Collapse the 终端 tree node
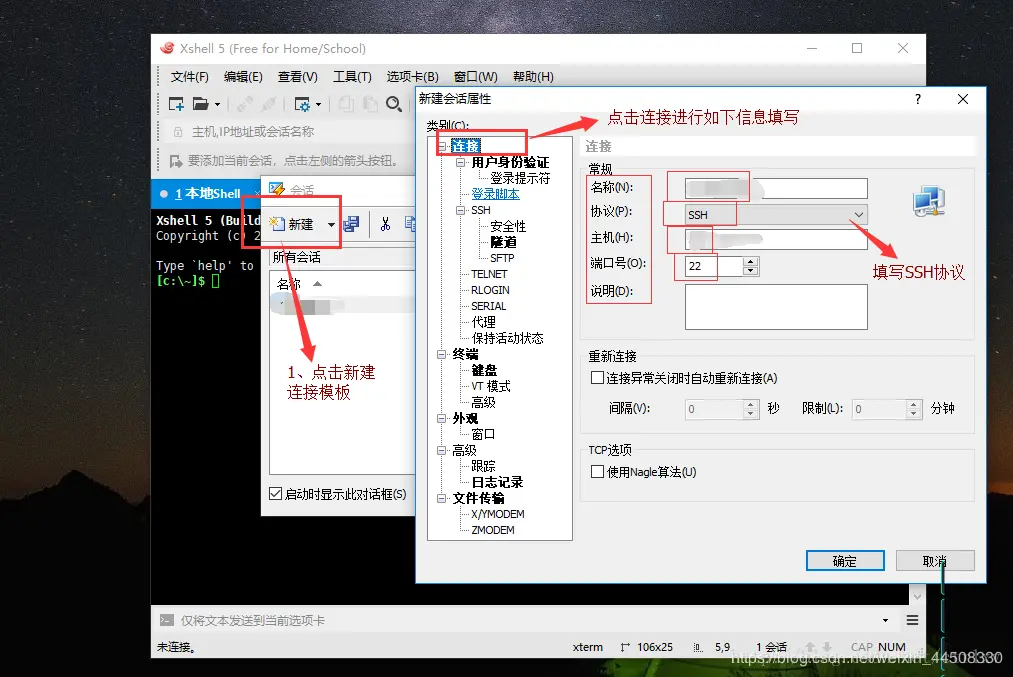1013x677 pixels. pyautogui.click(x=440, y=353)
